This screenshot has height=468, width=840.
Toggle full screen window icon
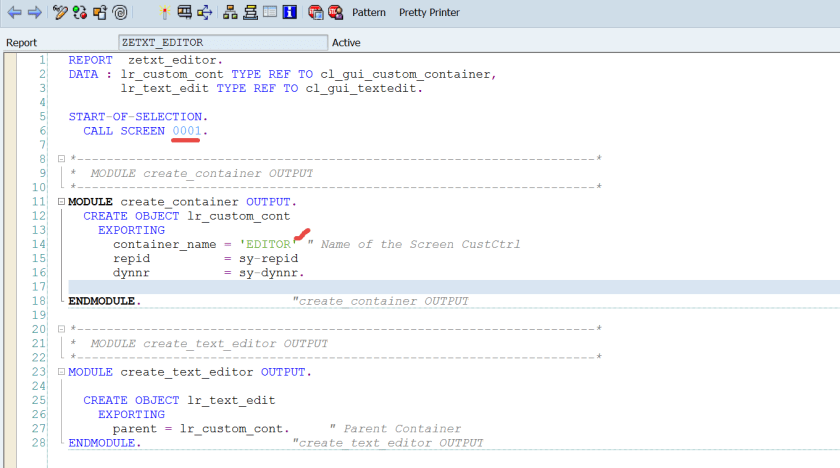pos(270,12)
